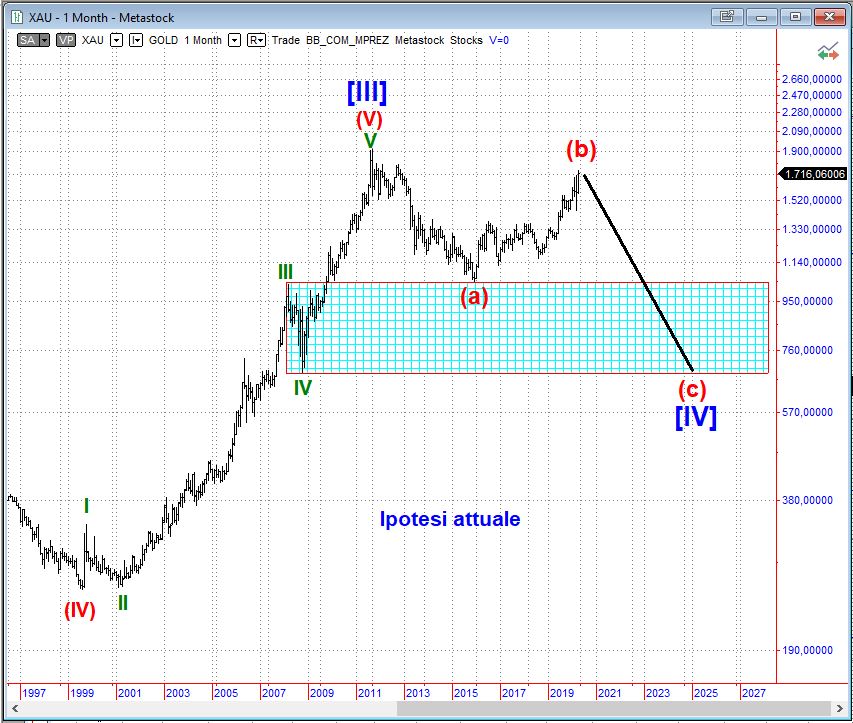Image resolution: width=853 pixels, height=723 pixels.
Task: Maximize the chart window
Action: point(795,17)
